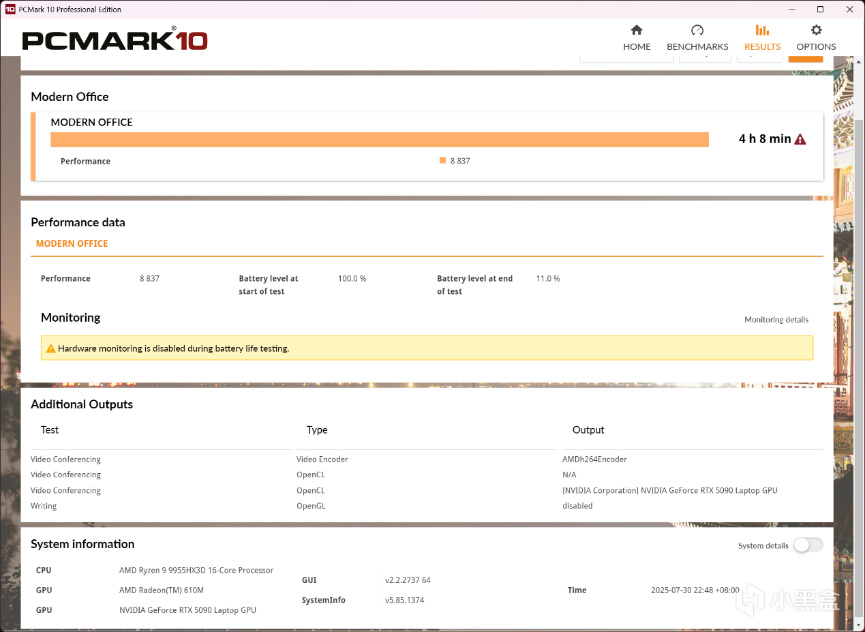Select the Results bar chart icon
The height and width of the screenshot is (632, 865).
click(762, 31)
